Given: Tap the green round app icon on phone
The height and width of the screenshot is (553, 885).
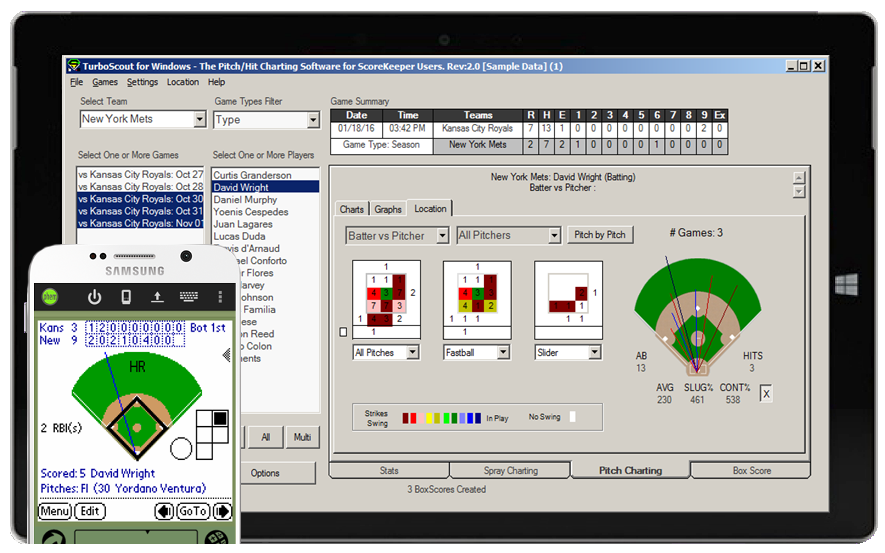Looking at the screenshot, I should (50, 297).
